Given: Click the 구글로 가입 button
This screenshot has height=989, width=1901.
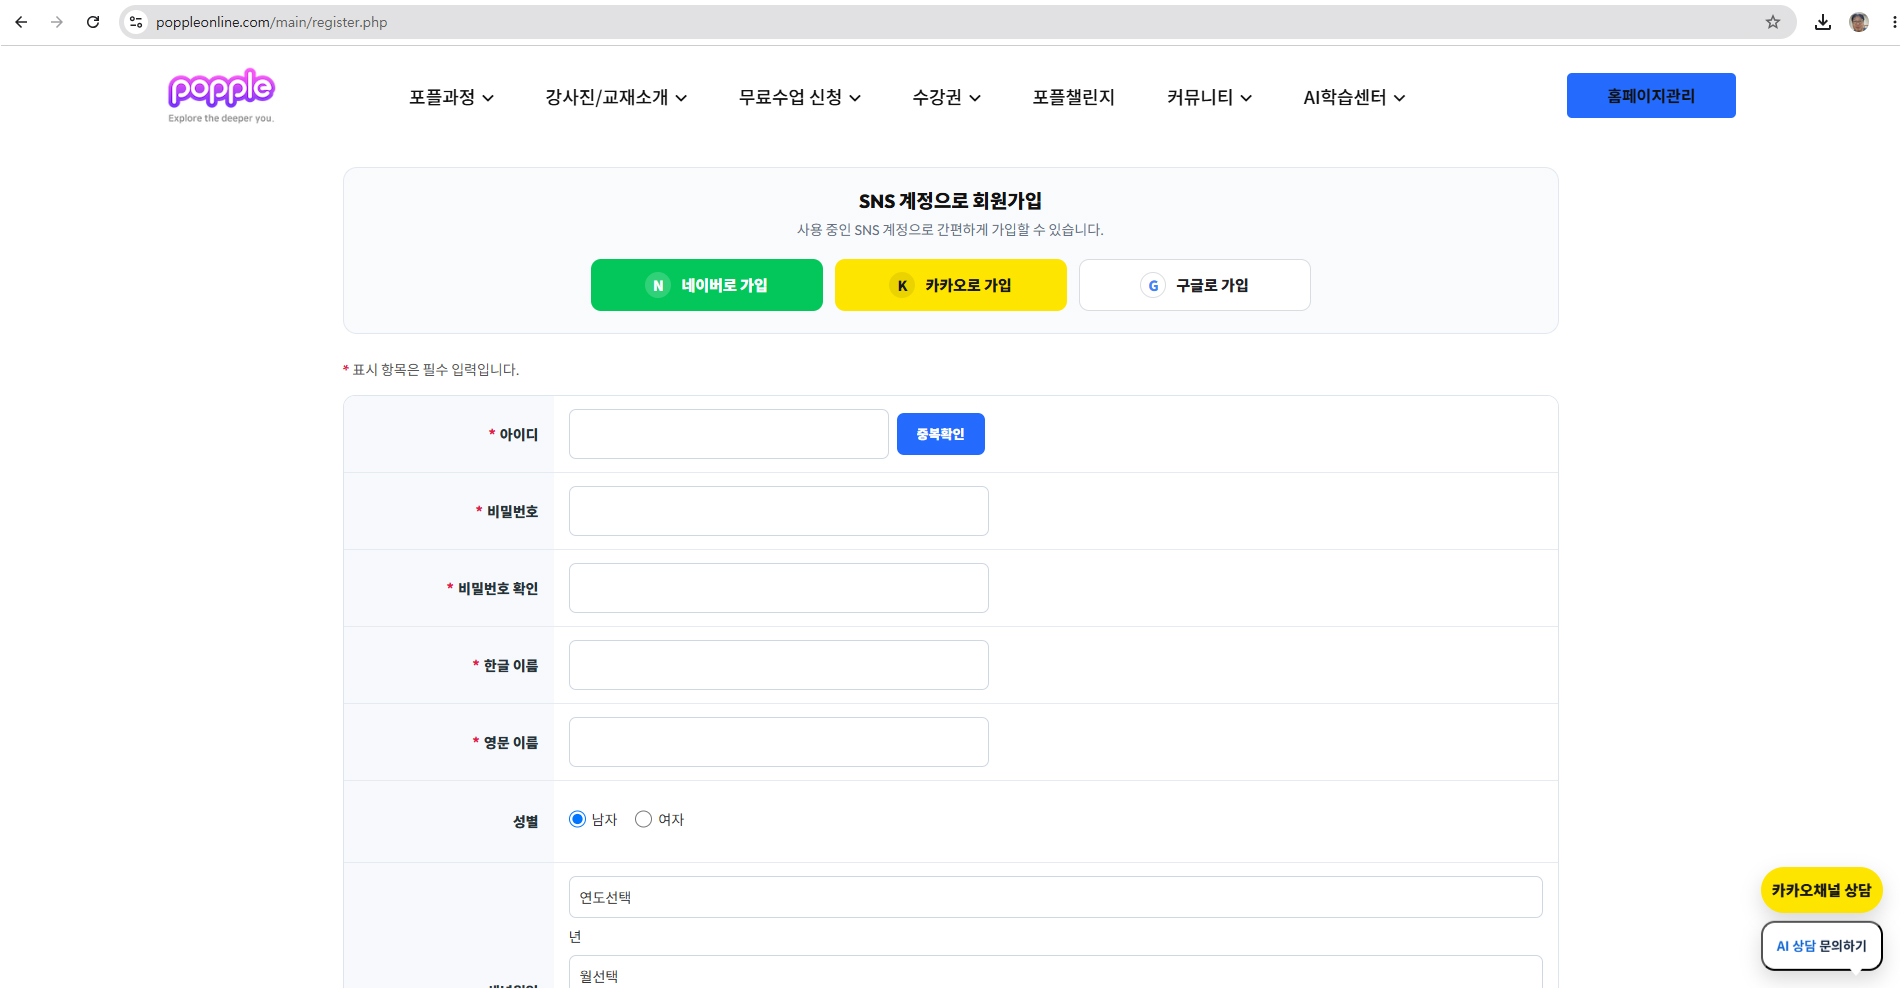Looking at the screenshot, I should 1195,285.
